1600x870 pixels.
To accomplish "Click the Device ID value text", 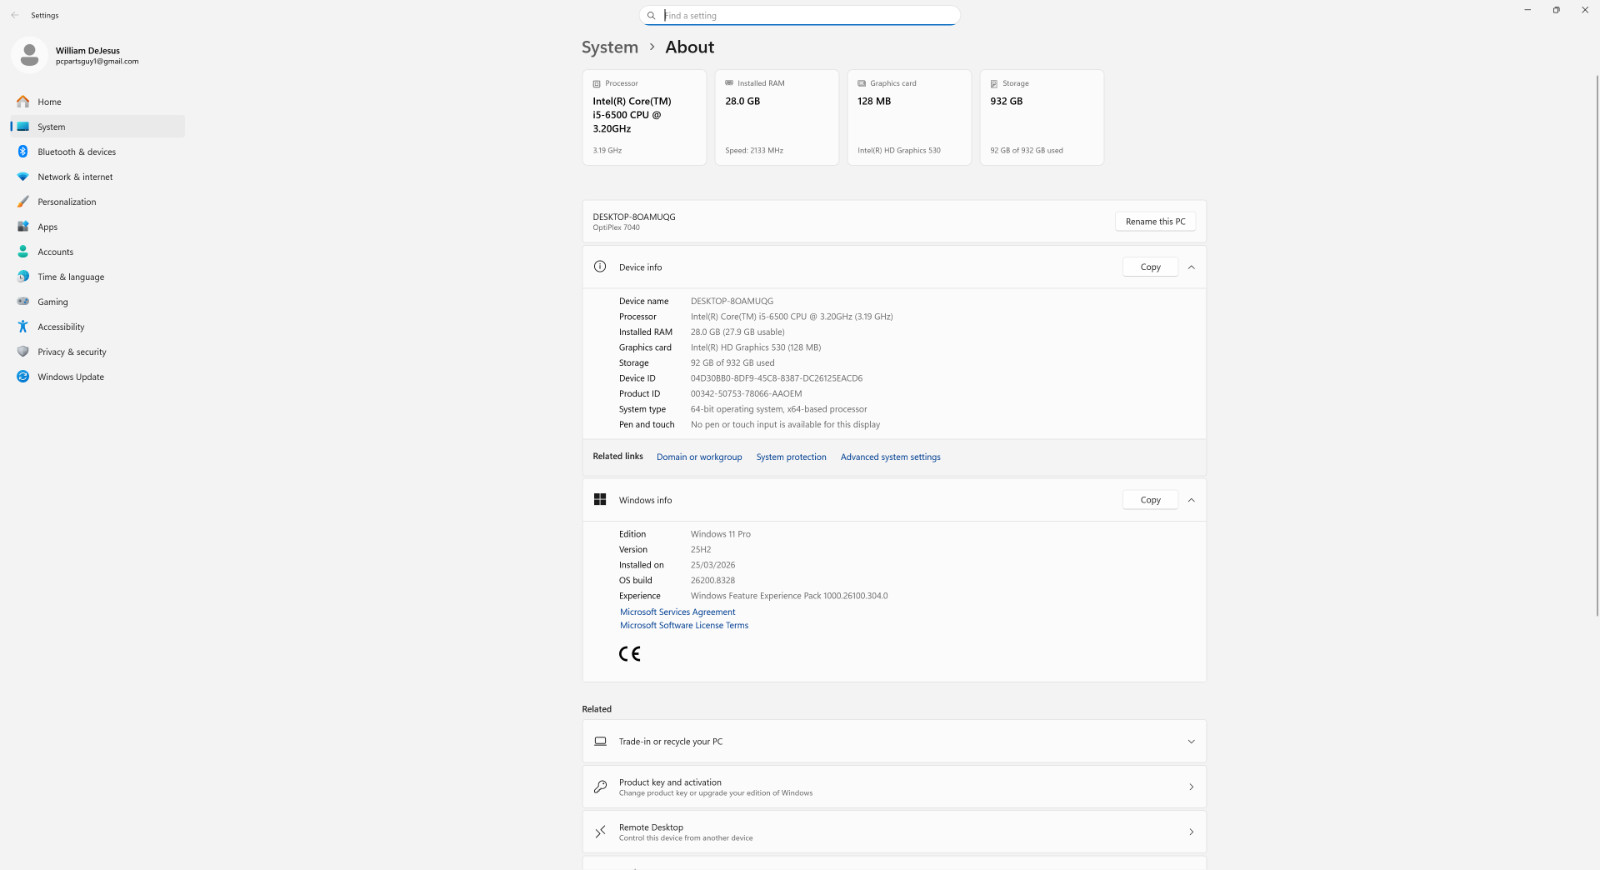I will point(776,378).
